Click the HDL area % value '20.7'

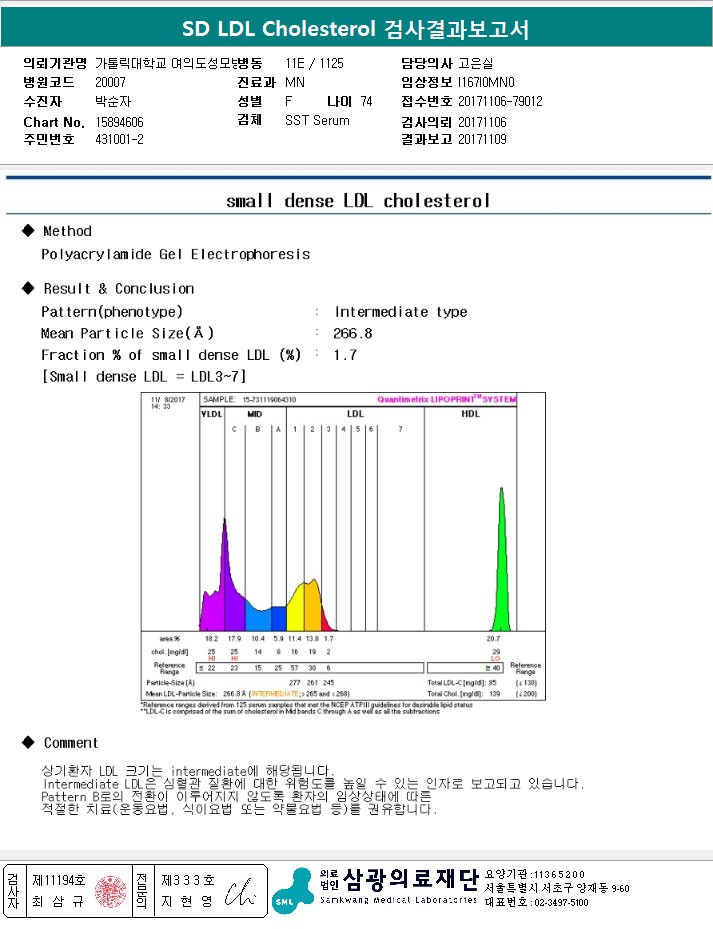[x=493, y=639]
